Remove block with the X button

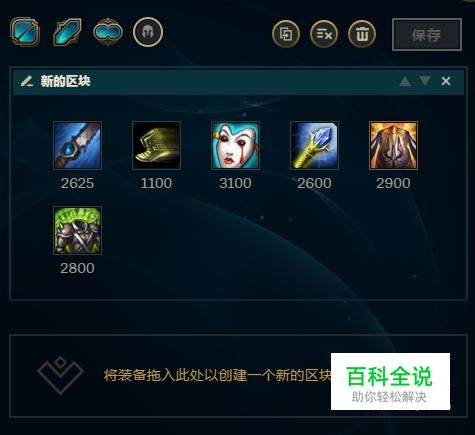pyautogui.click(x=446, y=81)
